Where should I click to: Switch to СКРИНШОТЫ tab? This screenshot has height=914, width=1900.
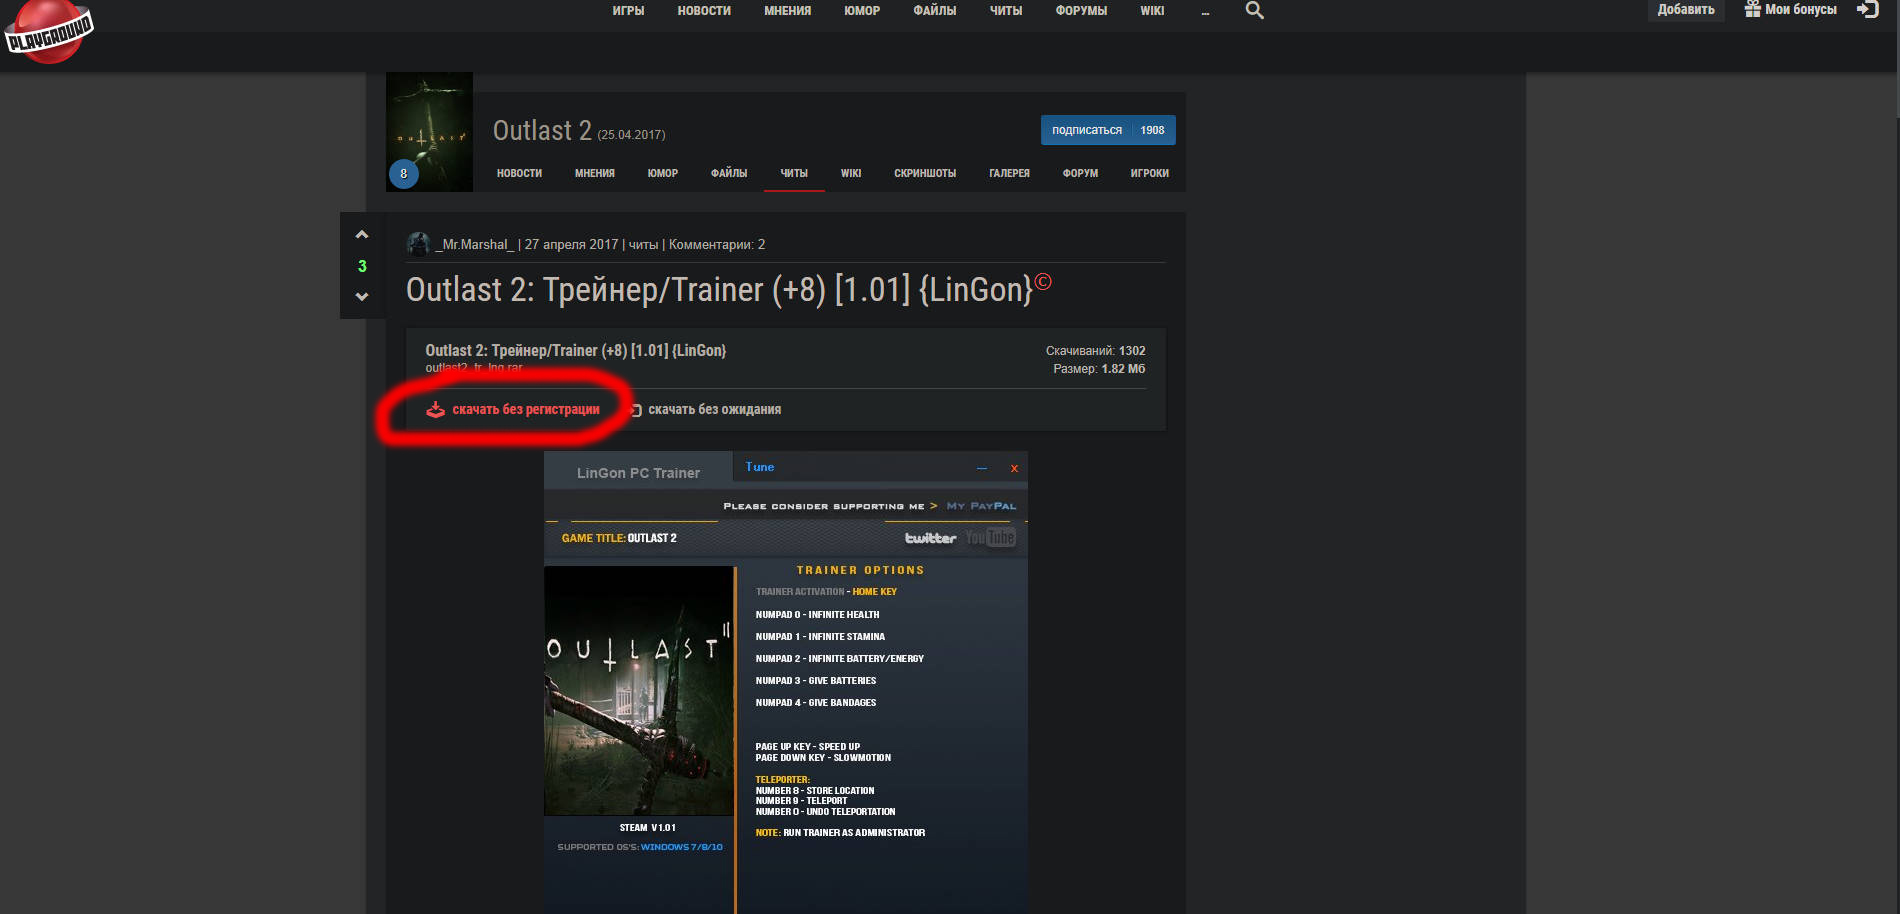pos(925,173)
